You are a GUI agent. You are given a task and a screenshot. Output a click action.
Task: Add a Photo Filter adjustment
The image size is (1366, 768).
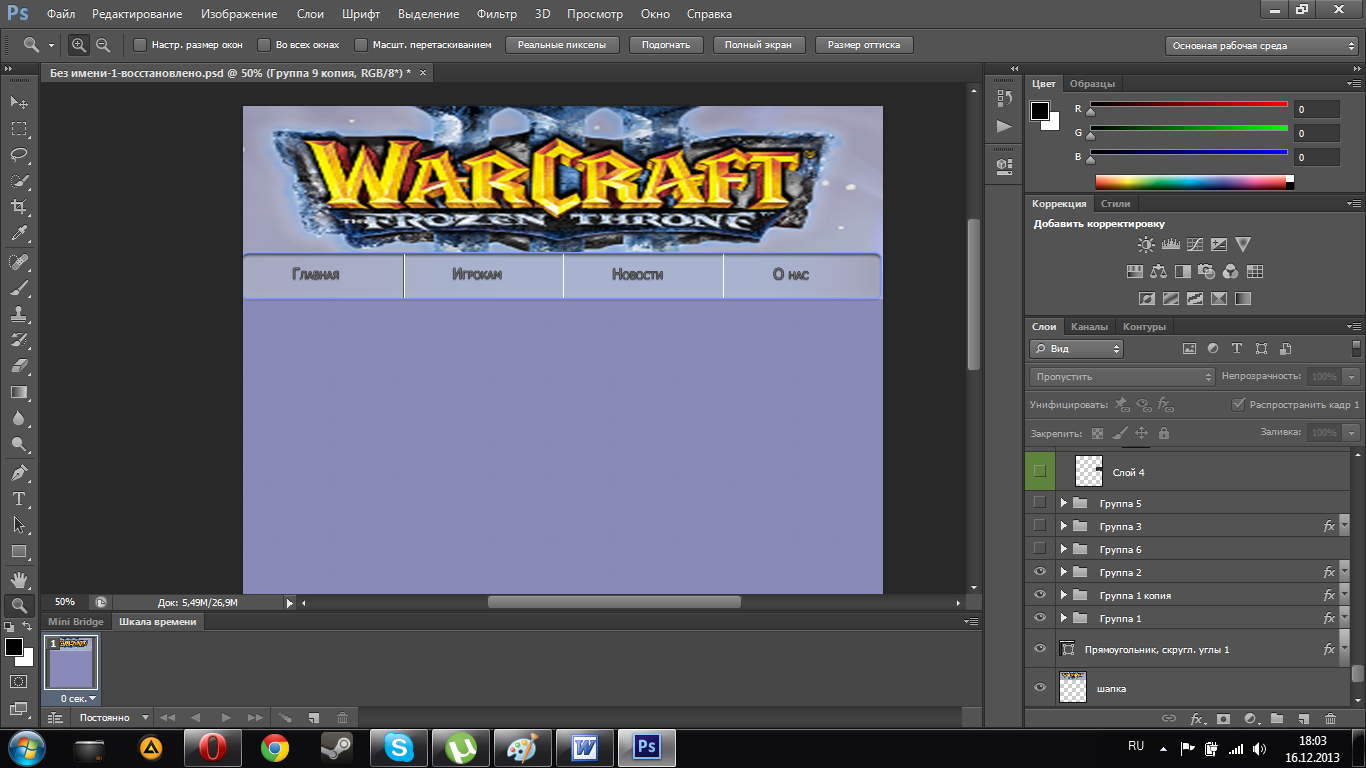point(1206,271)
